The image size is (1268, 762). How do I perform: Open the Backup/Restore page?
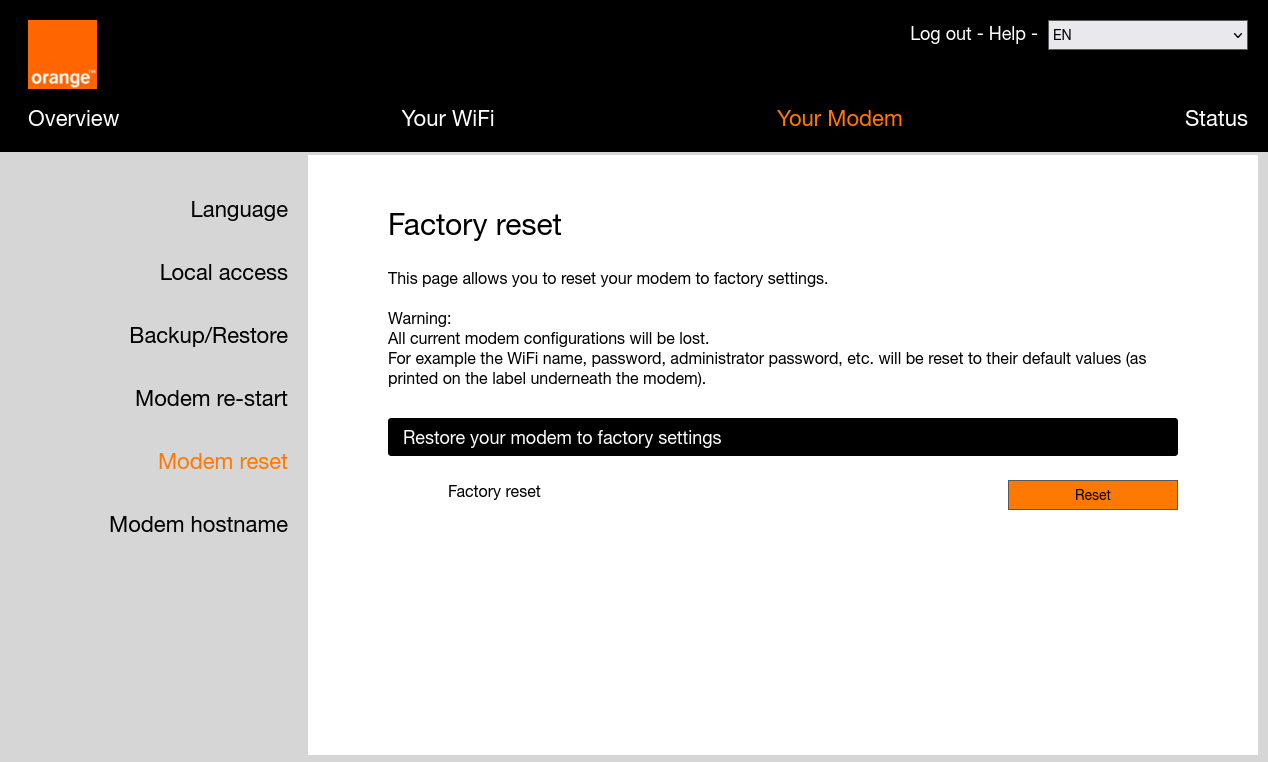(x=208, y=335)
